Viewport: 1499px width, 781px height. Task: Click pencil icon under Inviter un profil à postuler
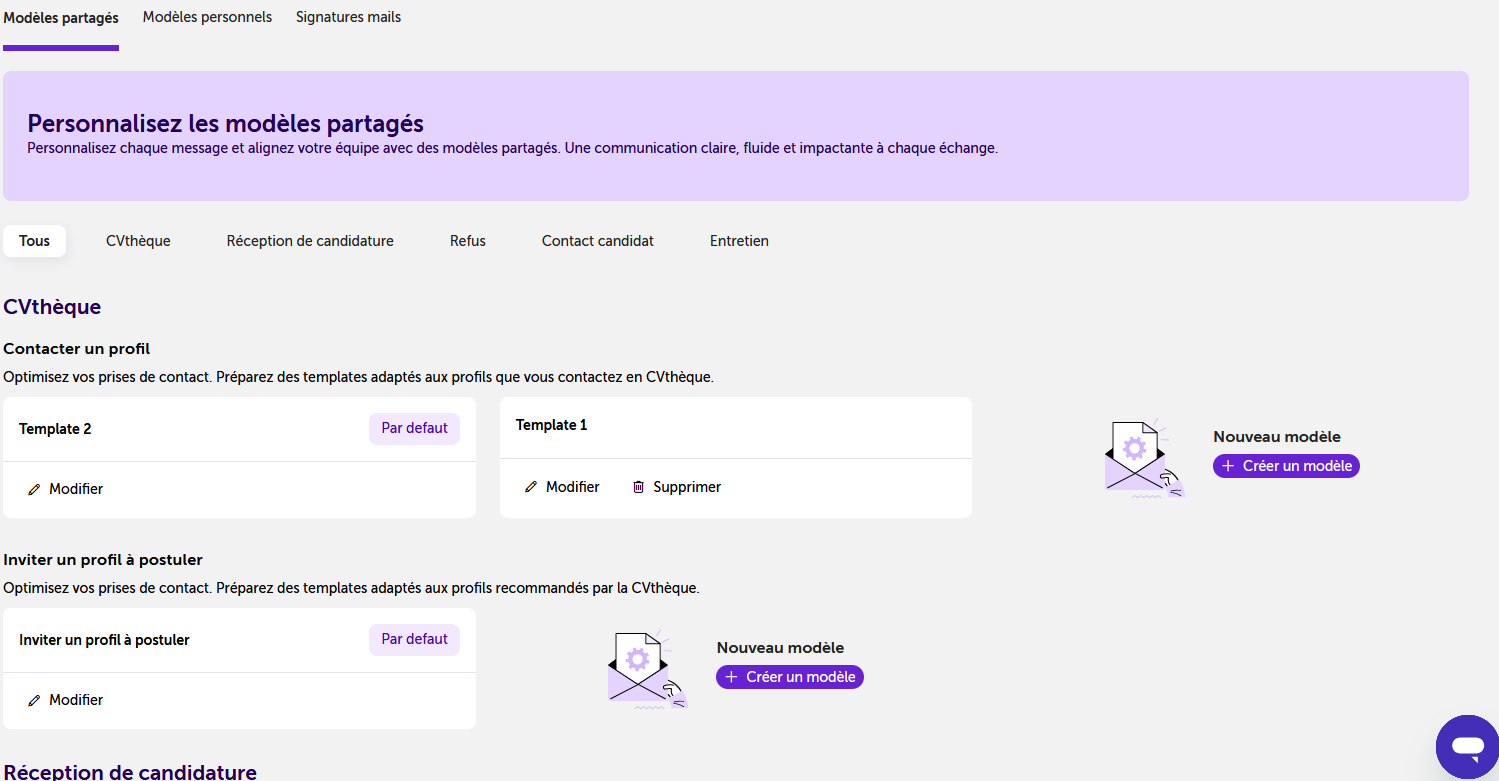click(34, 701)
